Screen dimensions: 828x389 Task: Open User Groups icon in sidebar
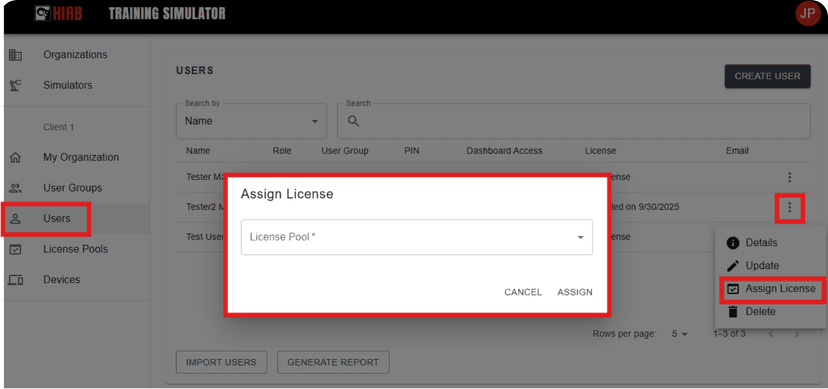15,188
